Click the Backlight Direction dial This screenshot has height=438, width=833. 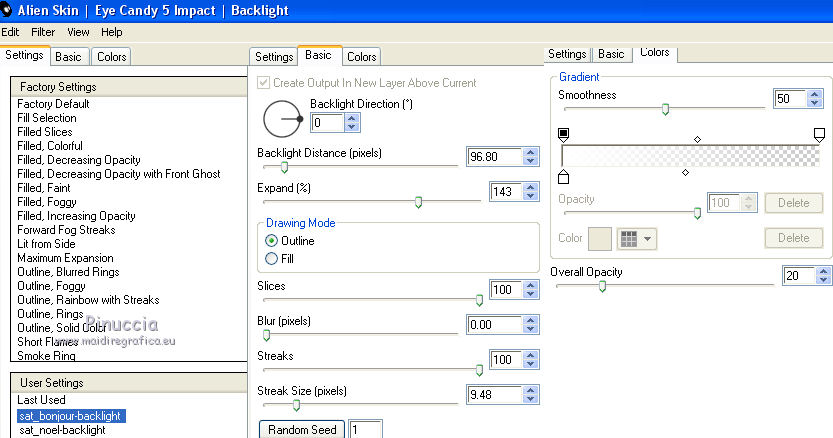coord(283,119)
